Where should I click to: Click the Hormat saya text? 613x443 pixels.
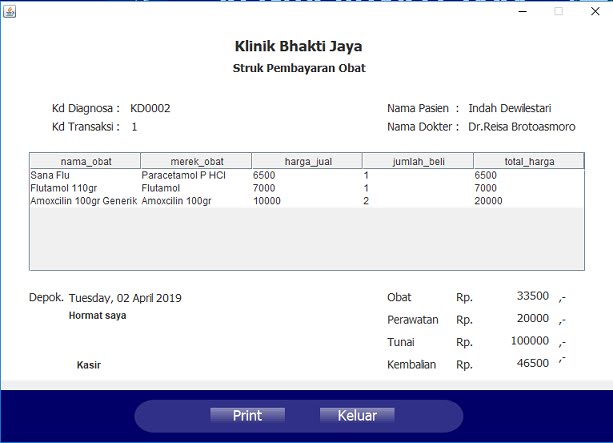tap(97, 316)
